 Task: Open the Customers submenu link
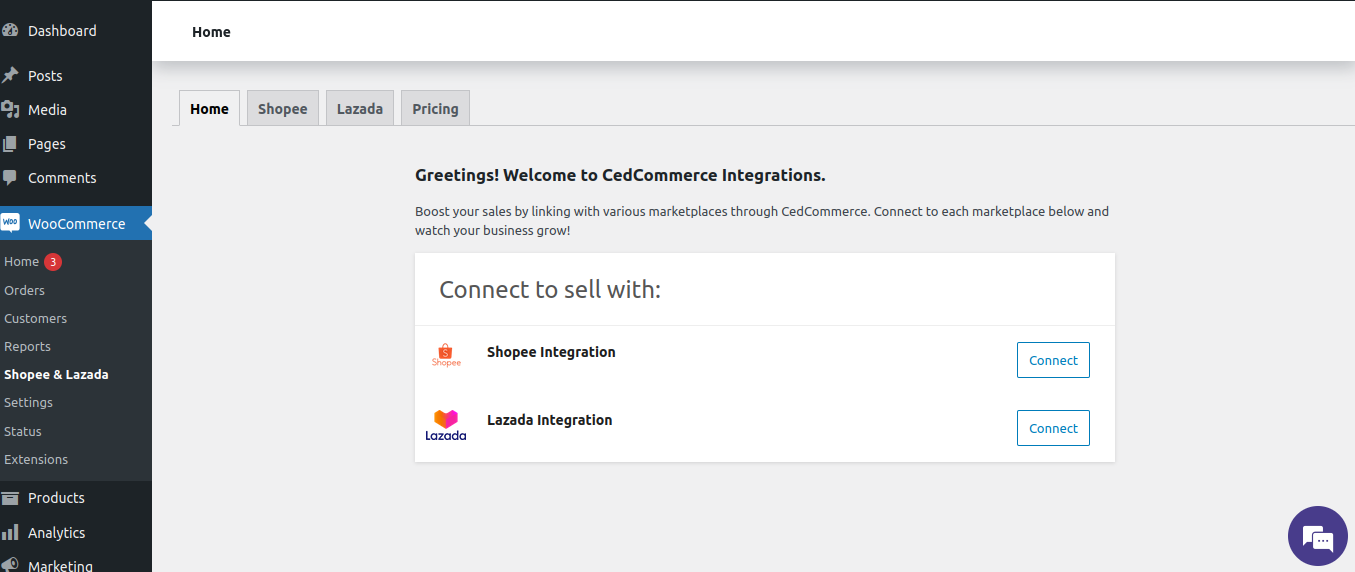(x=35, y=318)
